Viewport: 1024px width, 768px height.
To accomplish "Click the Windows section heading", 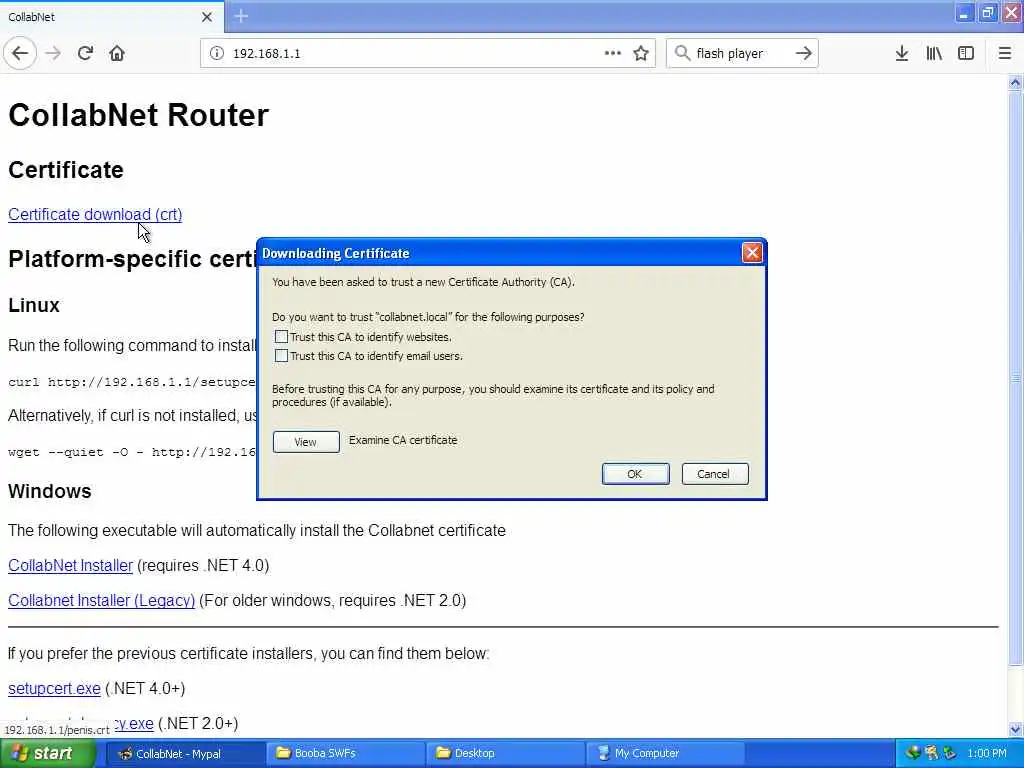I will (50, 491).
